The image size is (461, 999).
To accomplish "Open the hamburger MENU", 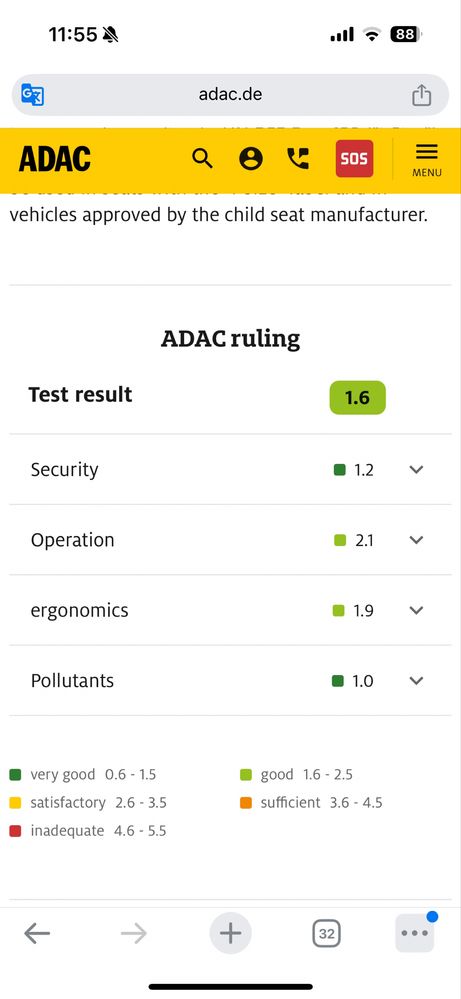I will 427,159.
